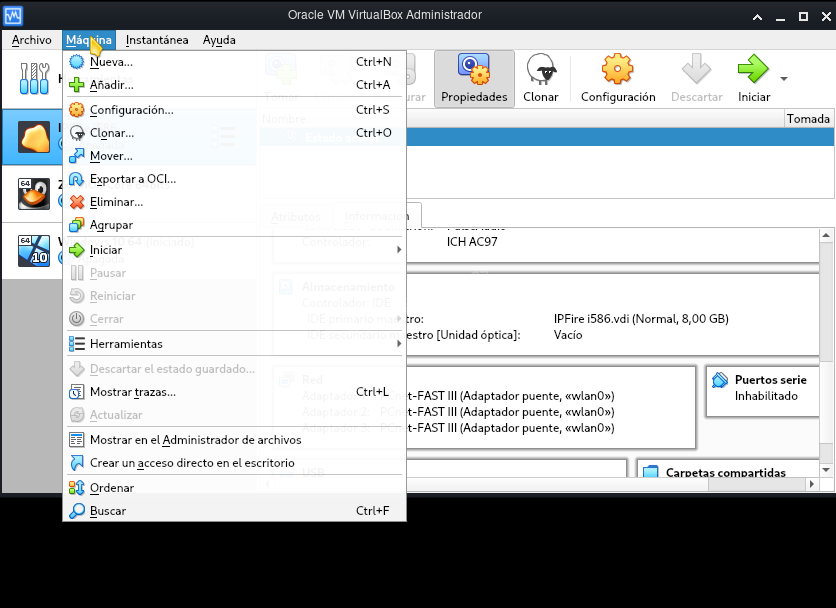
Task: Open Configuración gear in the toolbar
Action: click(617, 71)
